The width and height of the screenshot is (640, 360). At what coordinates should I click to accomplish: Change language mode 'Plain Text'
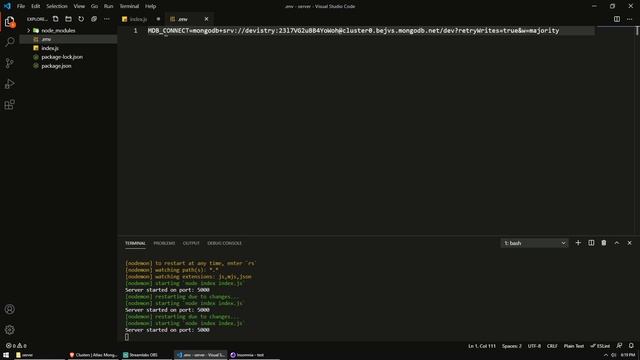coord(573,346)
